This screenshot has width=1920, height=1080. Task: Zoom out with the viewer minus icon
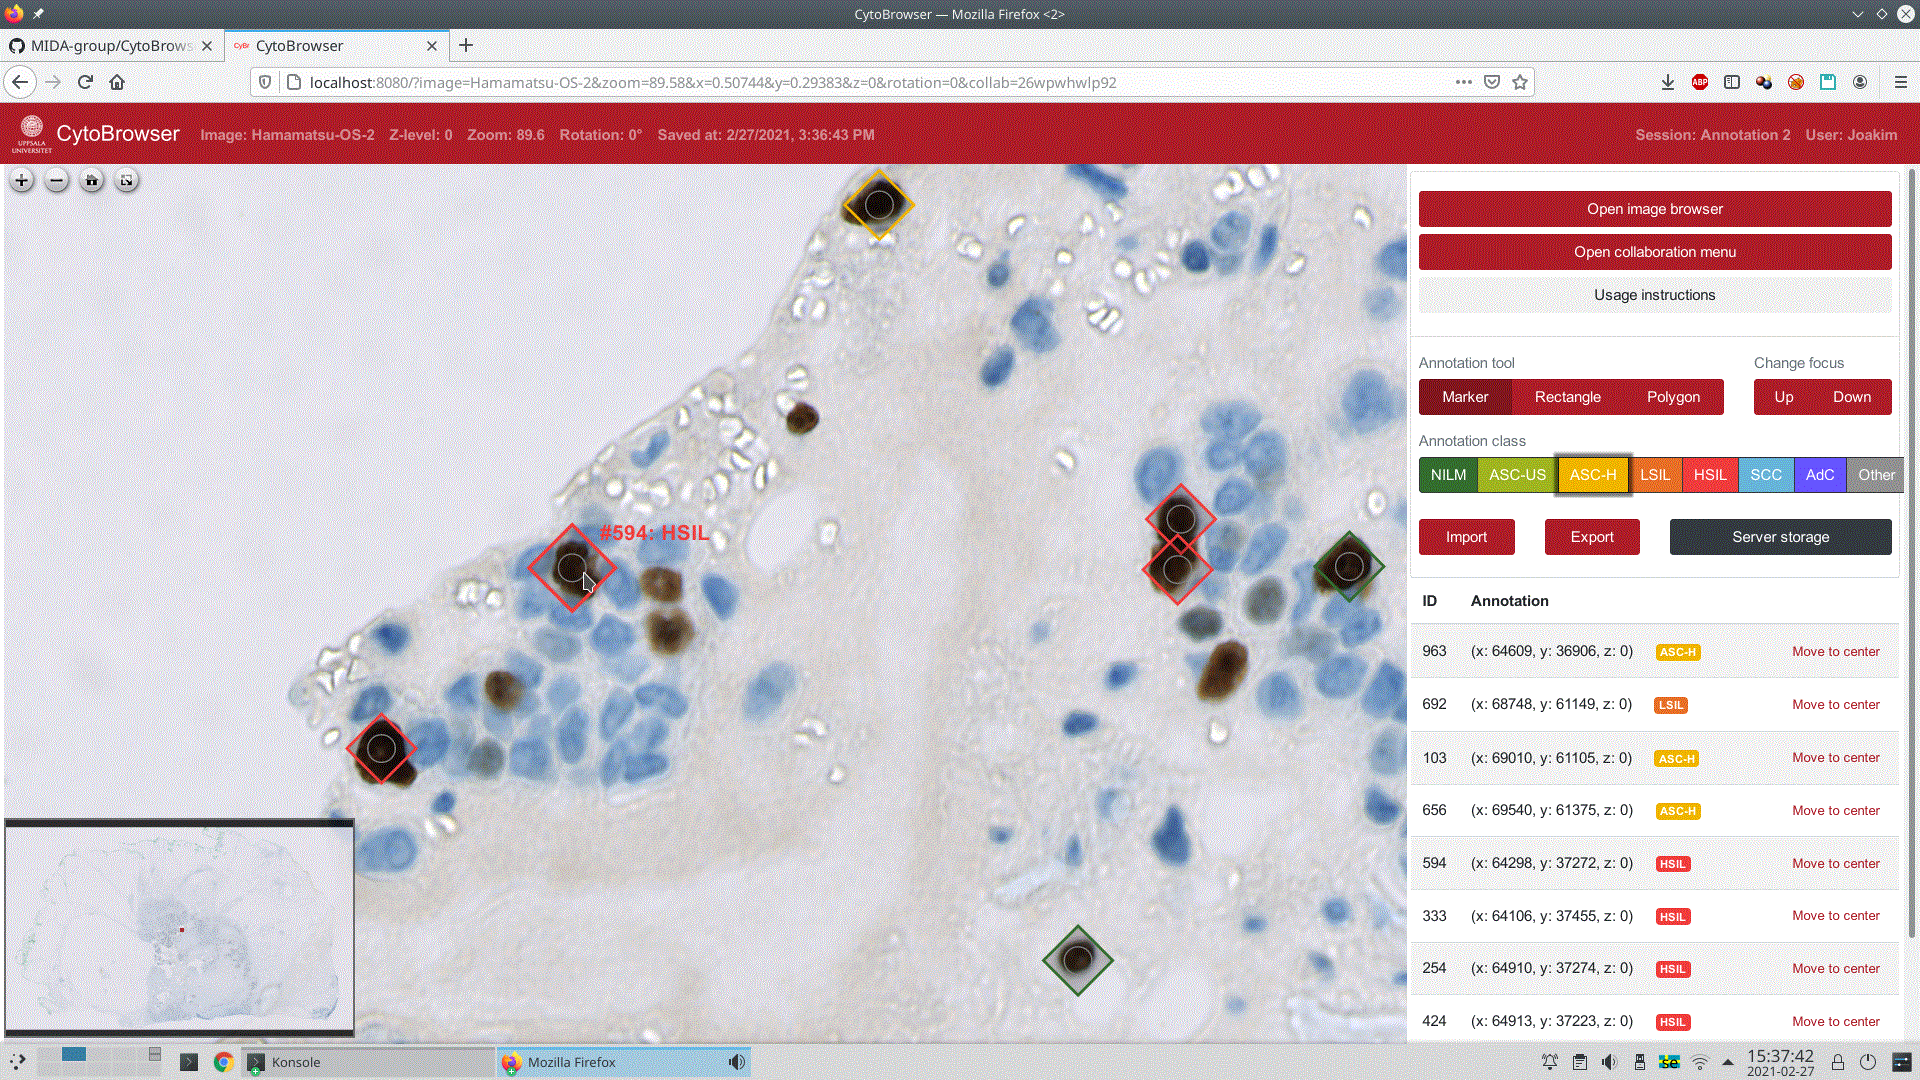click(57, 181)
